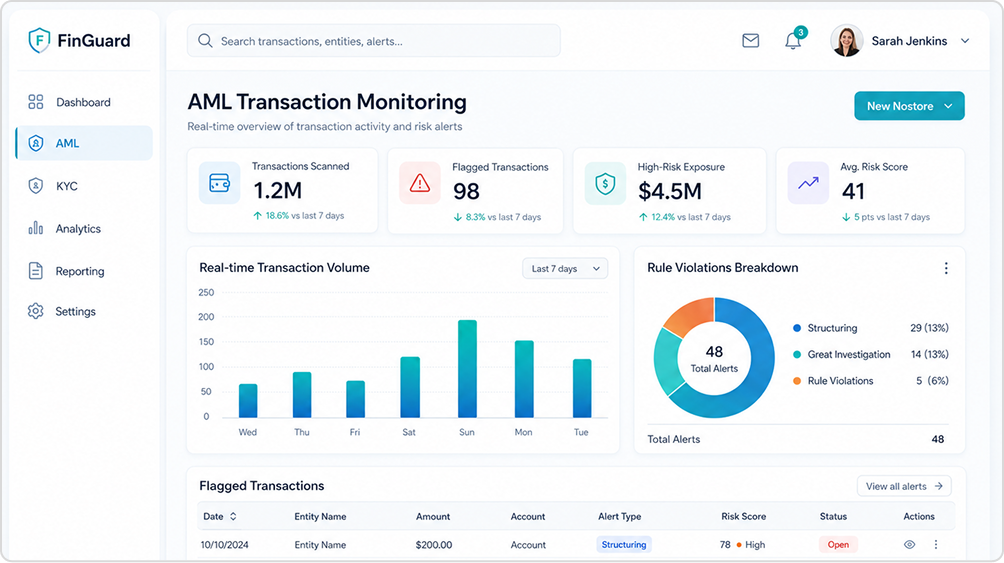1004x563 pixels.
Task: Toggle Great Investigation legend entry
Action: coord(841,354)
